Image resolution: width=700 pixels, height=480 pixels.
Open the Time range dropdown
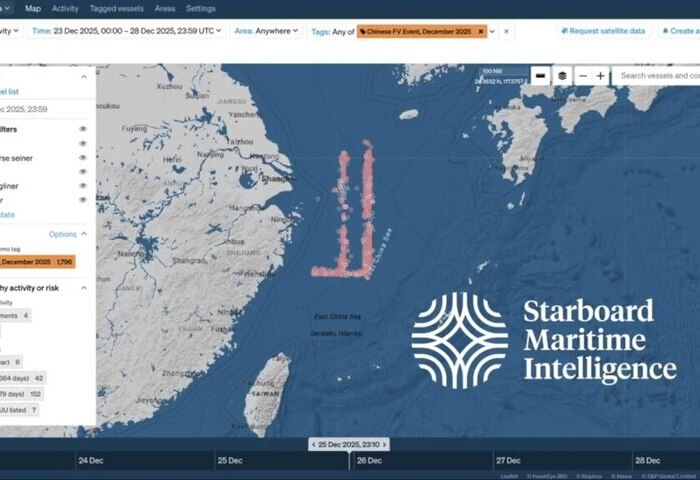coord(125,31)
